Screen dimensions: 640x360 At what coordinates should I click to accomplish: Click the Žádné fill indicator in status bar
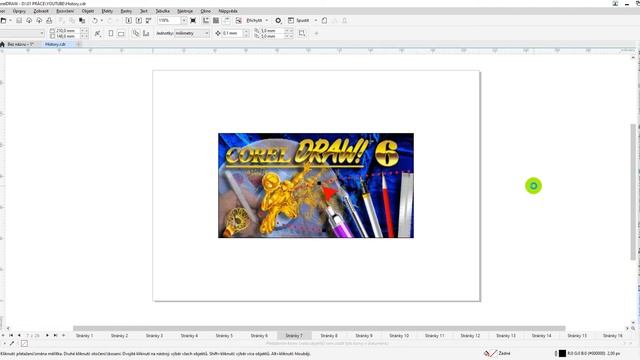[x=497, y=353]
